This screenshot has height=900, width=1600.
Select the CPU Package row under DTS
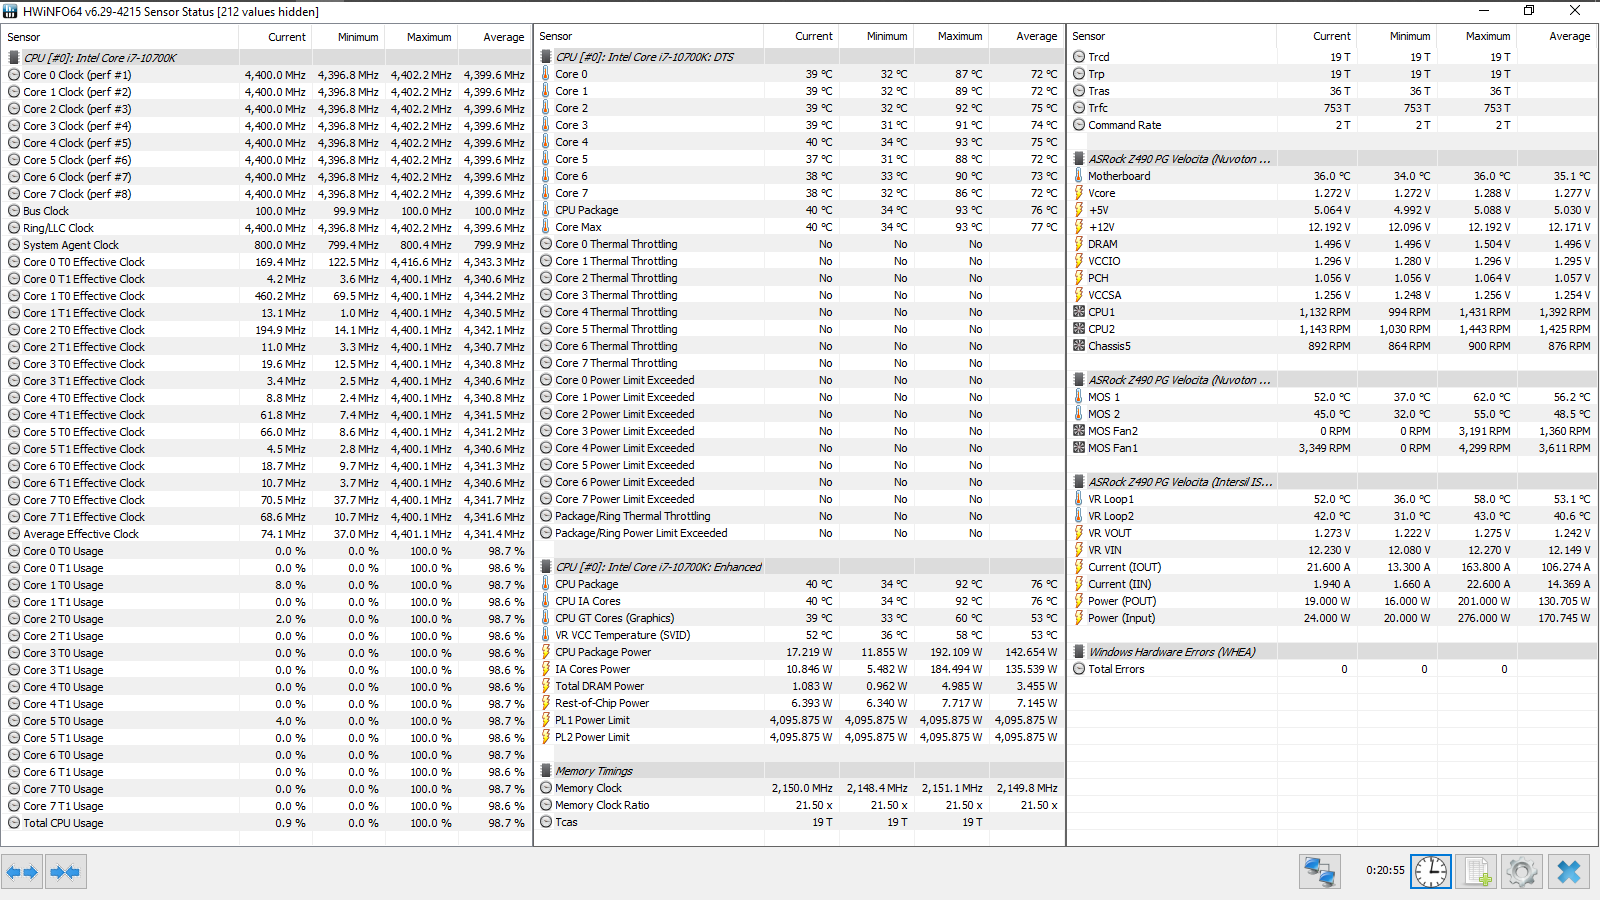799,210
